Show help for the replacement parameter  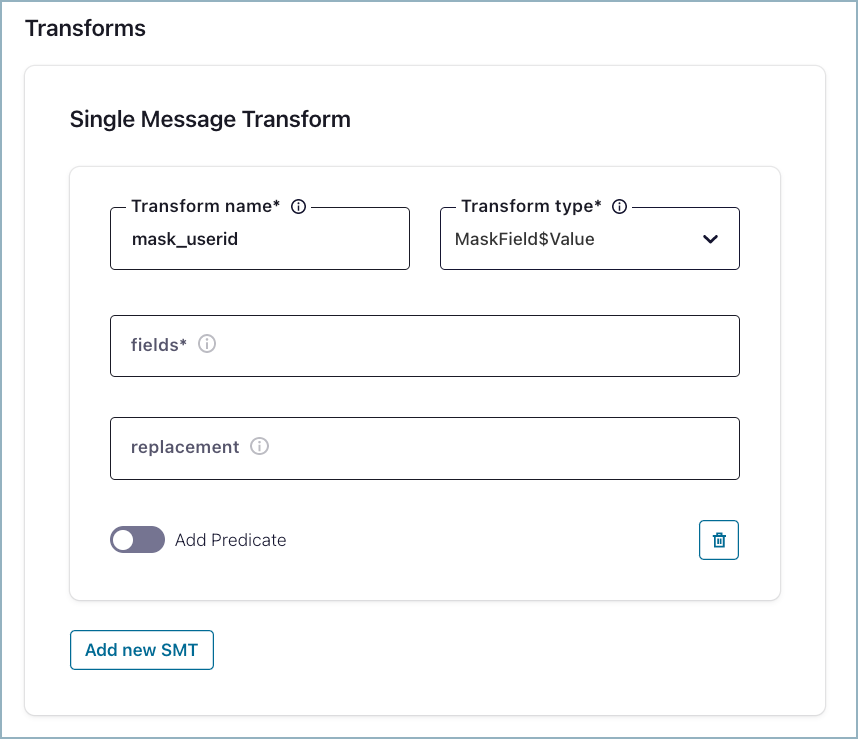[259, 447]
